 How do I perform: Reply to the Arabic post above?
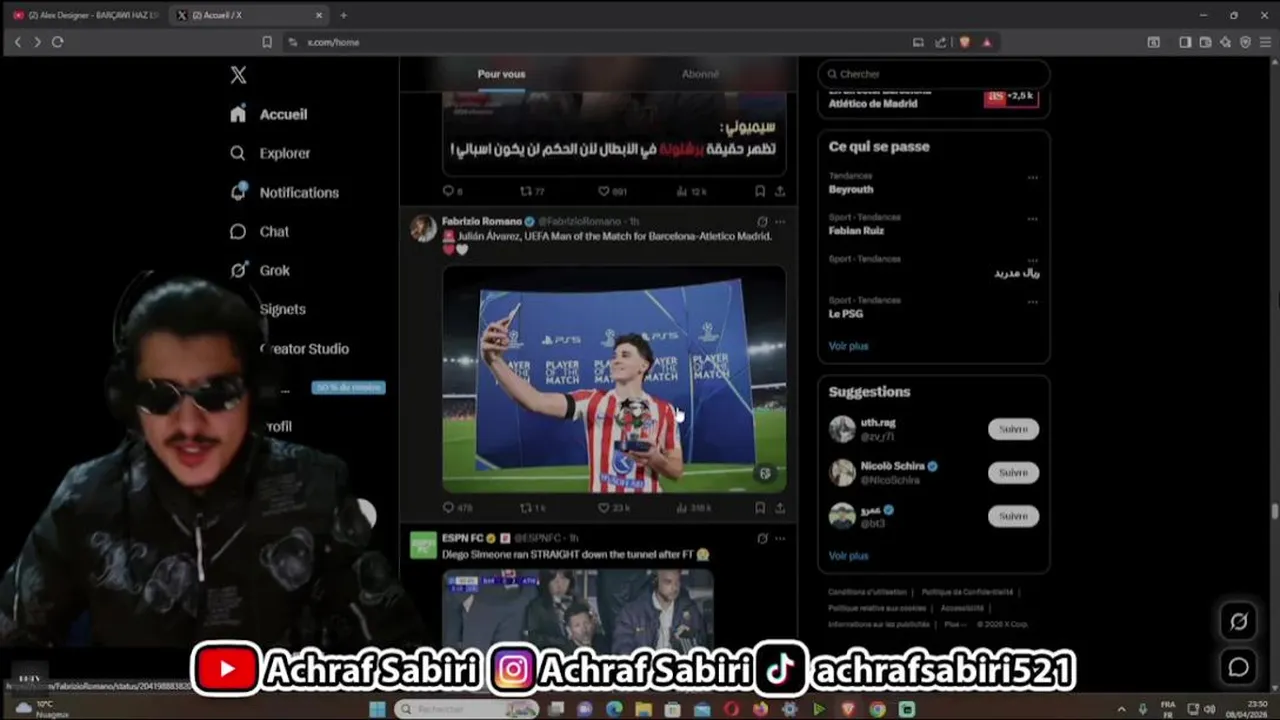click(453, 191)
